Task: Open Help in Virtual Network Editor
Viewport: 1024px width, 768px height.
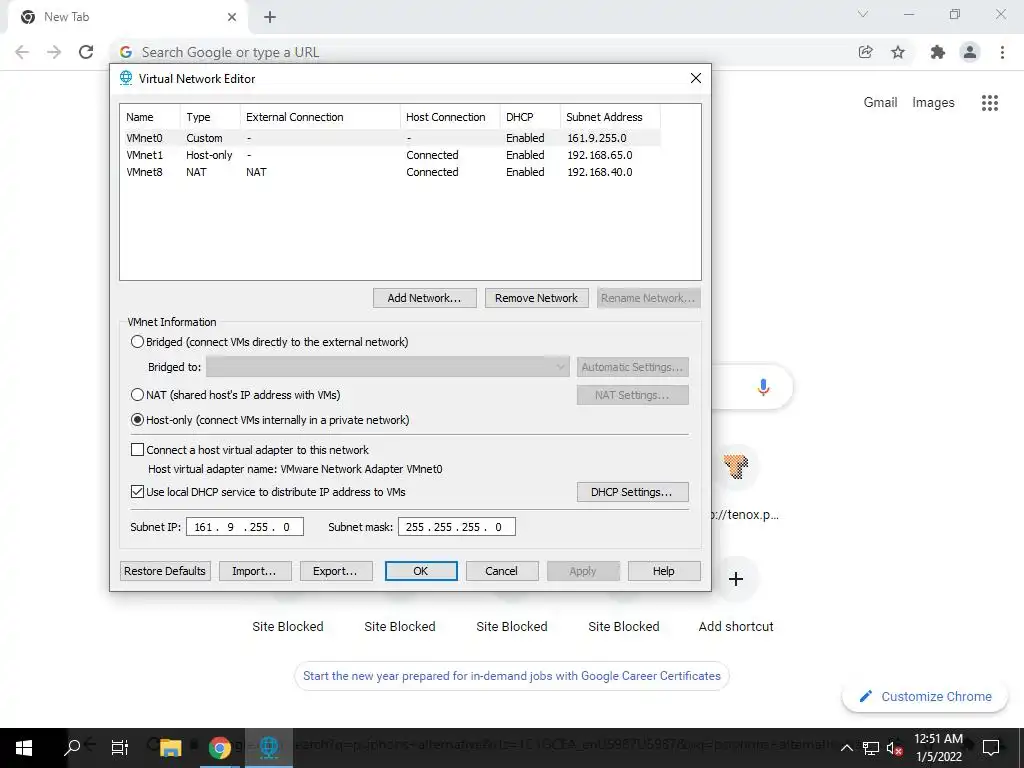Action: (x=664, y=571)
